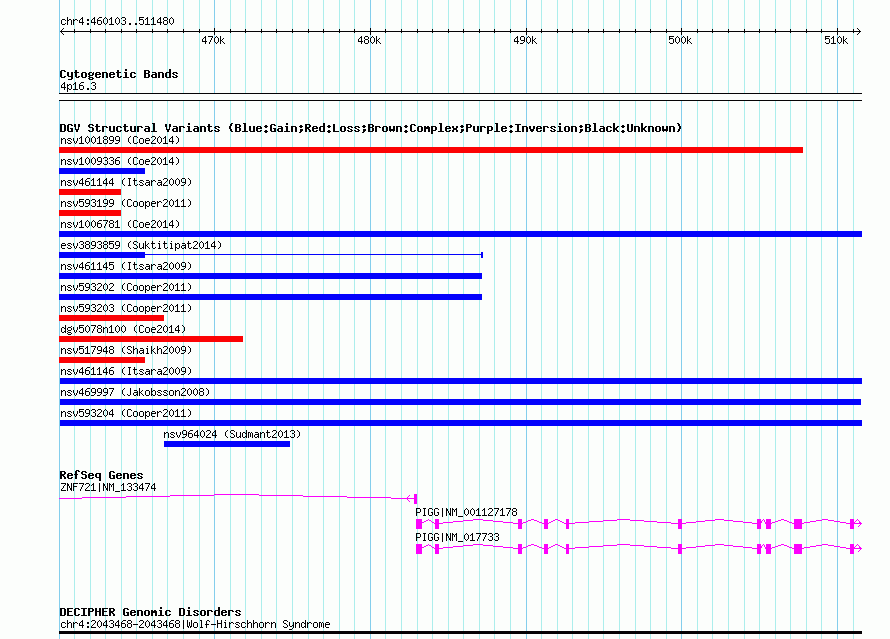The image size is (890, 639).
Task: Click the 4p16.3 band label
Action: (78, 86)
